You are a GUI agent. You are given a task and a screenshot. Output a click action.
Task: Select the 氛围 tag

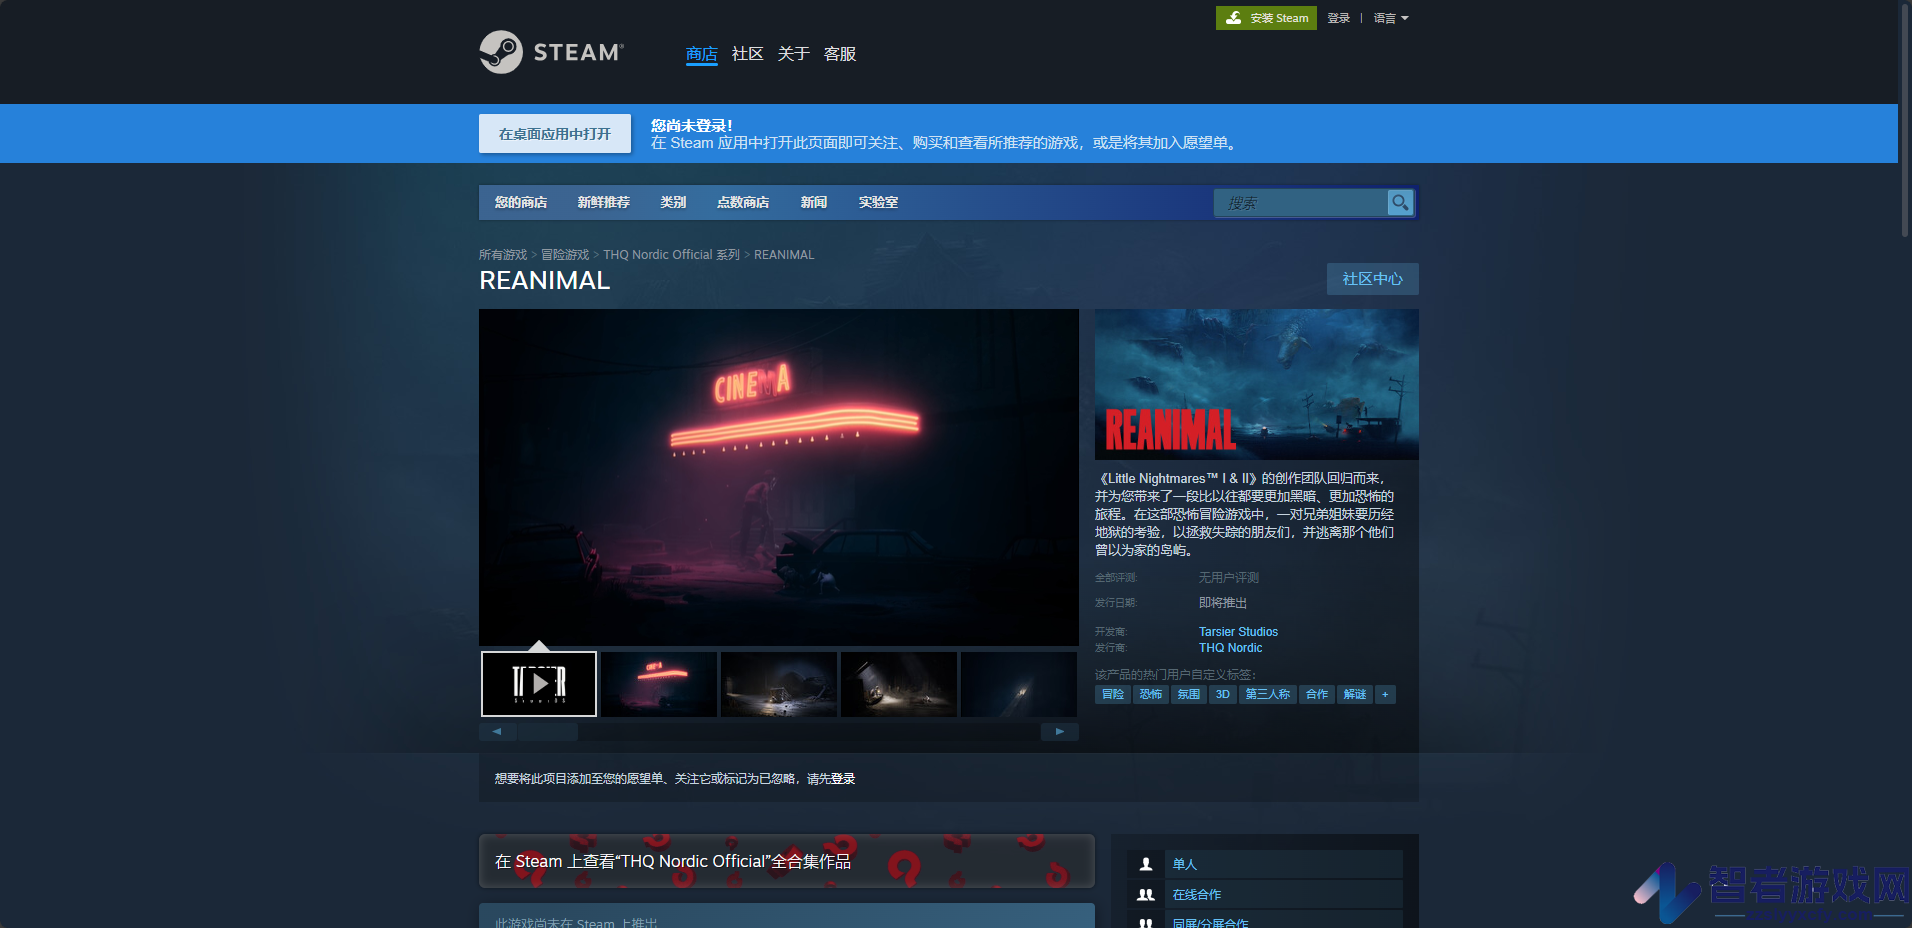(x=1189, y=694)
